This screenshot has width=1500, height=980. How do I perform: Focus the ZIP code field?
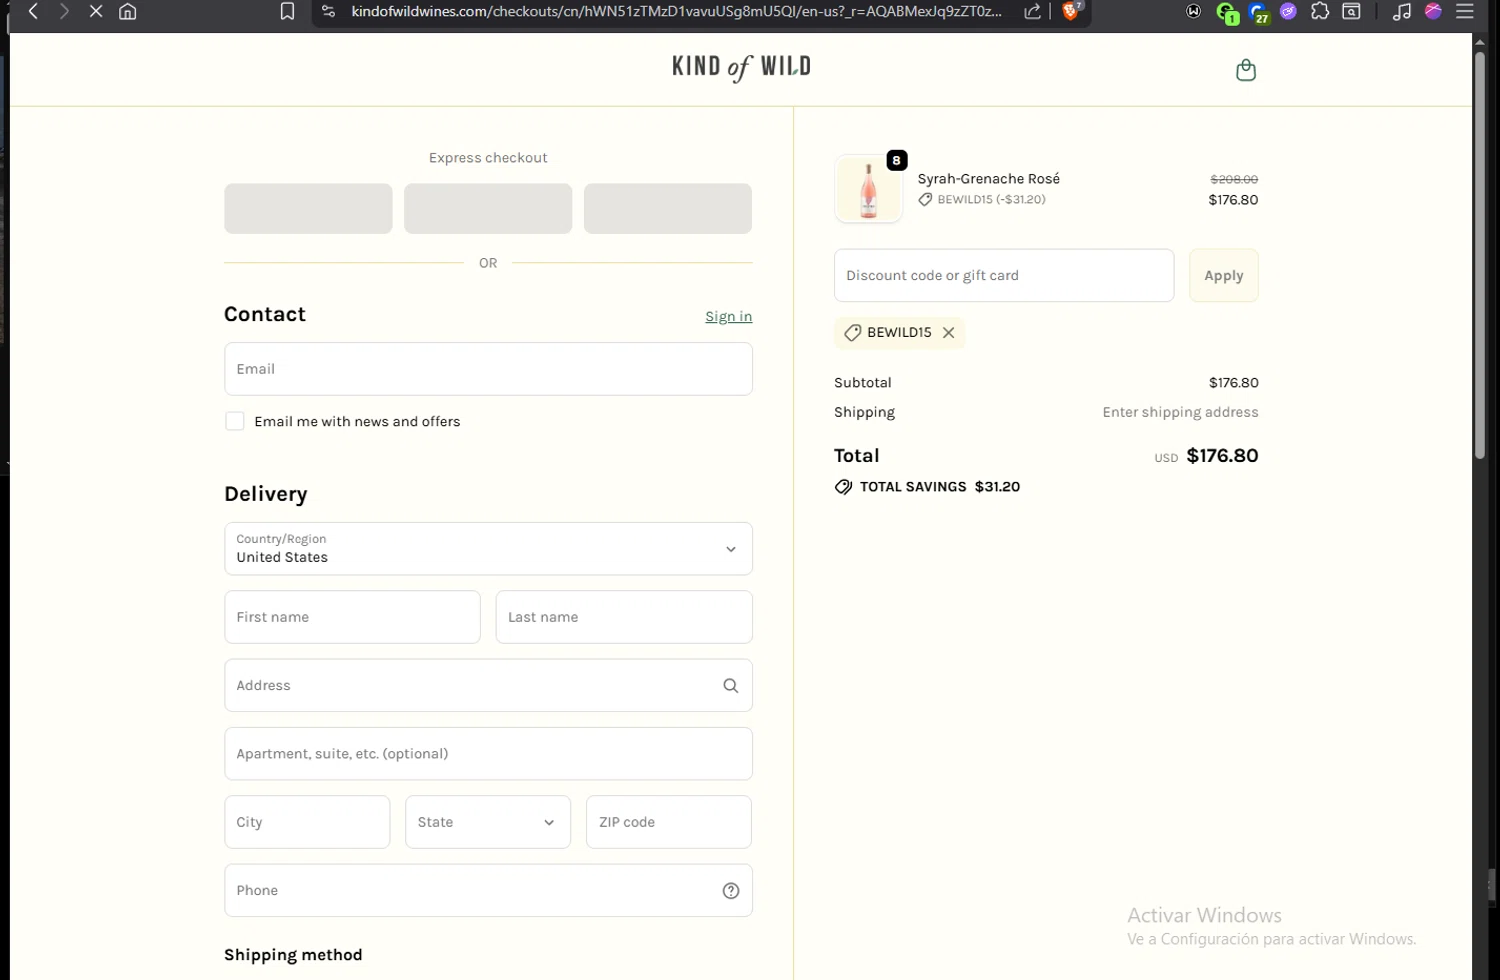click(x=669, y=822)
